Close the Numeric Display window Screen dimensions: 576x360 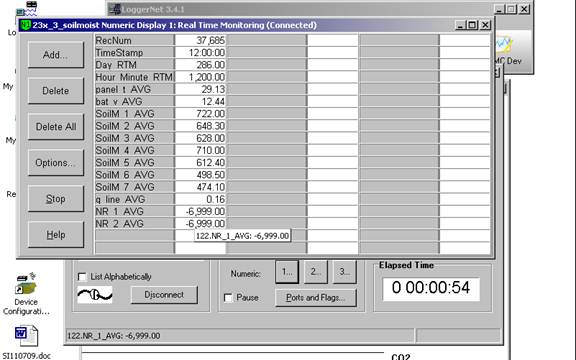point(485,25)
